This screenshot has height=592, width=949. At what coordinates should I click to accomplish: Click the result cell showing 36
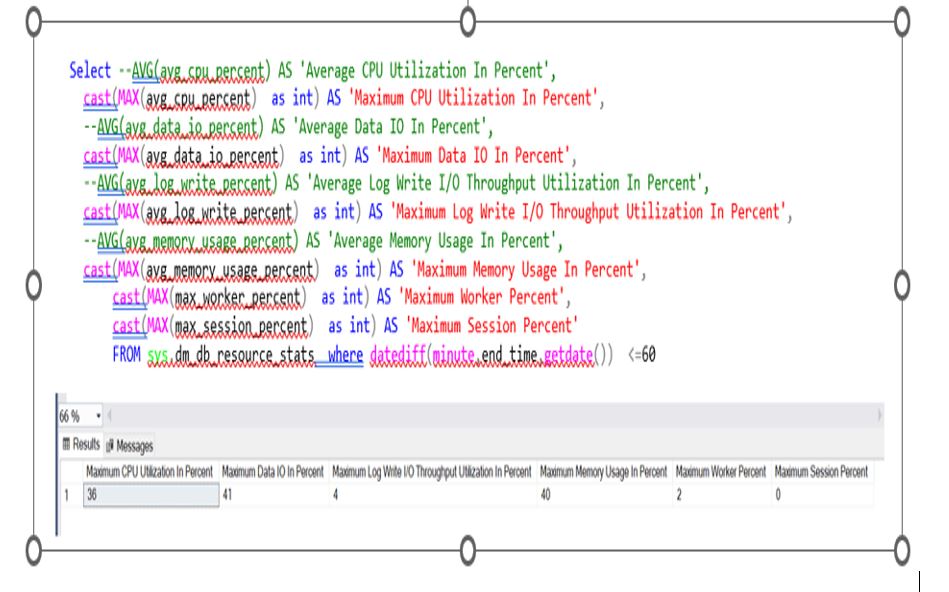click(151, 495)
